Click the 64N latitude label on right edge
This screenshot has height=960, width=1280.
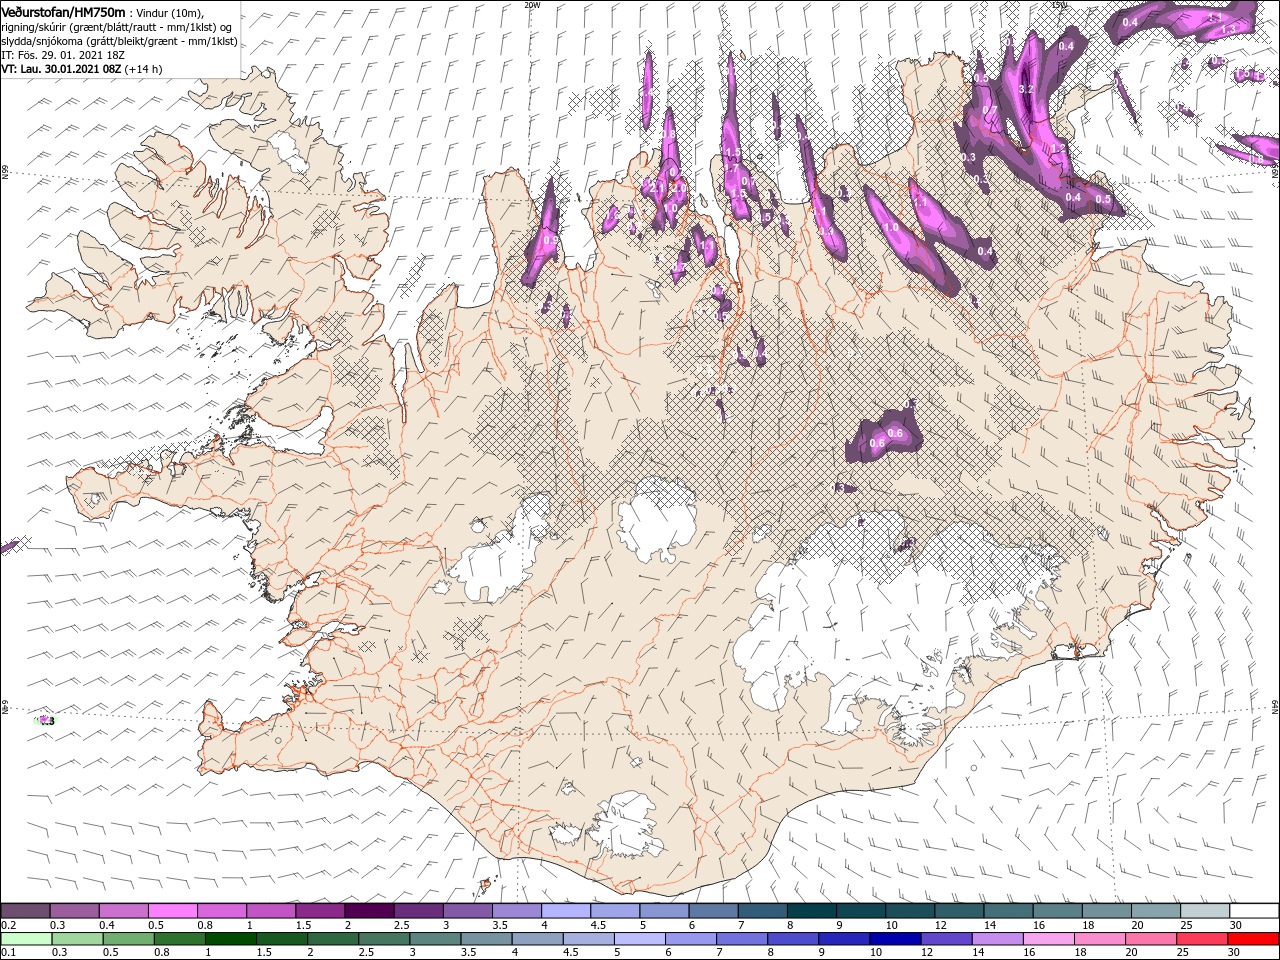(x=1275, y=707)
